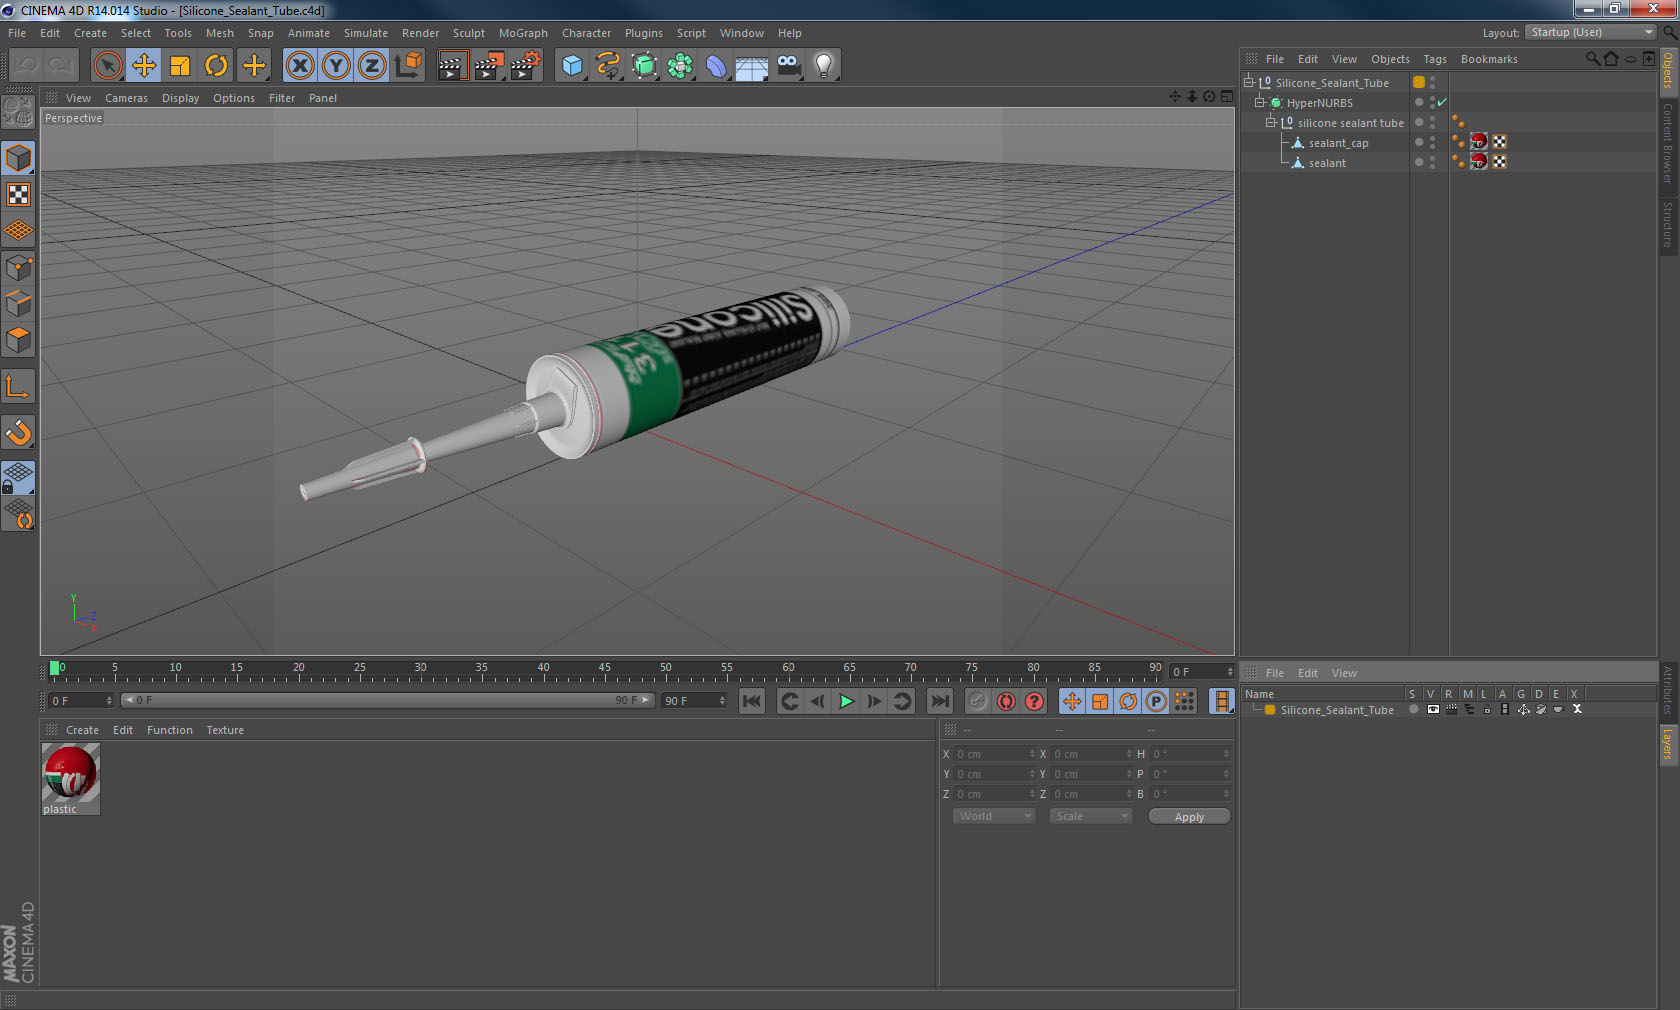Collapse the HyperNURBS tree node
Image resolution: width=1680 pixels, height=1010 pixels.
tap(1260, 103)
